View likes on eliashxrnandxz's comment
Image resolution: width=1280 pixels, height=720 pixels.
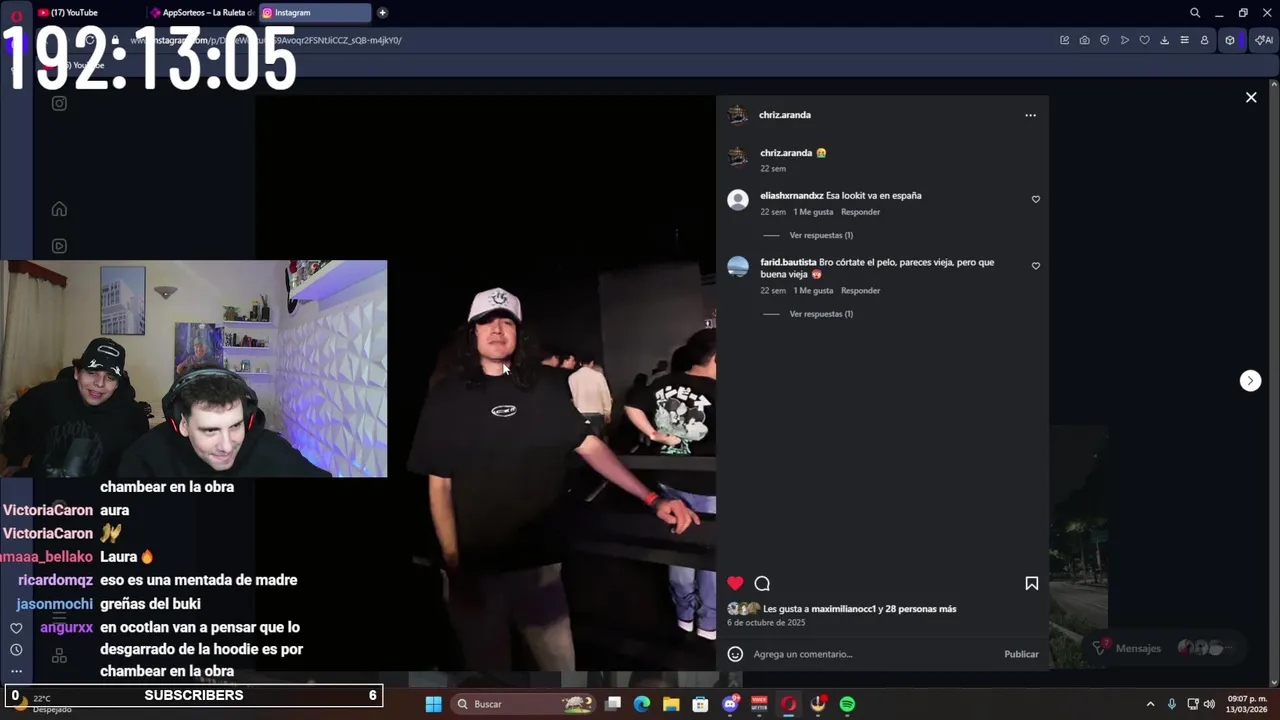pyautogui.click(x=813, y=212)
